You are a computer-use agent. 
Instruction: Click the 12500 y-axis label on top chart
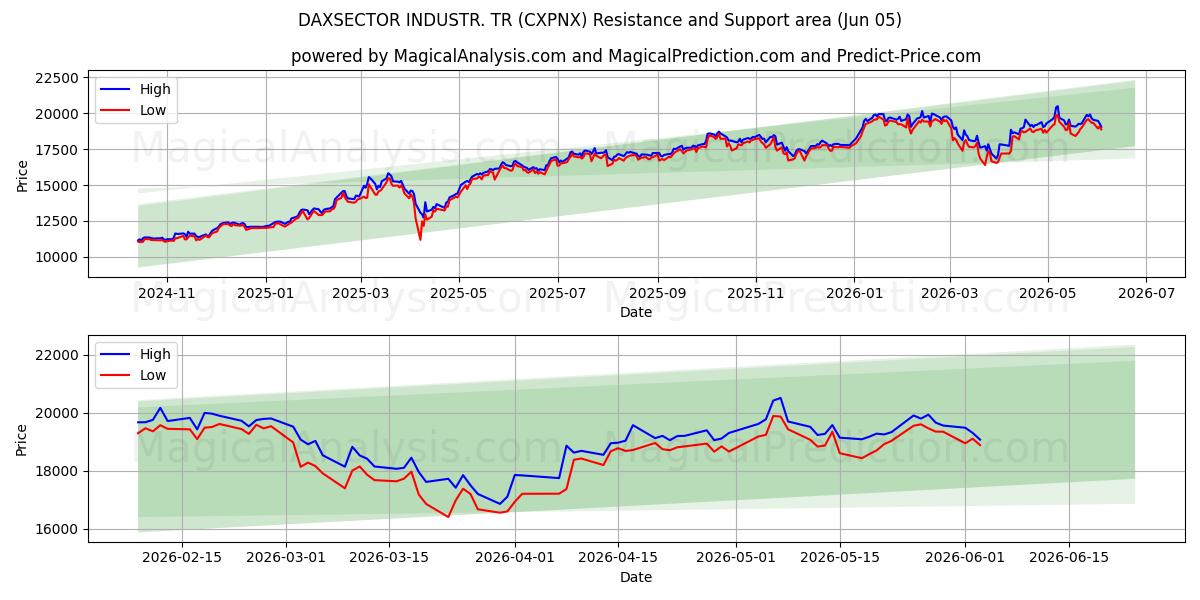(x=57, y=222)
